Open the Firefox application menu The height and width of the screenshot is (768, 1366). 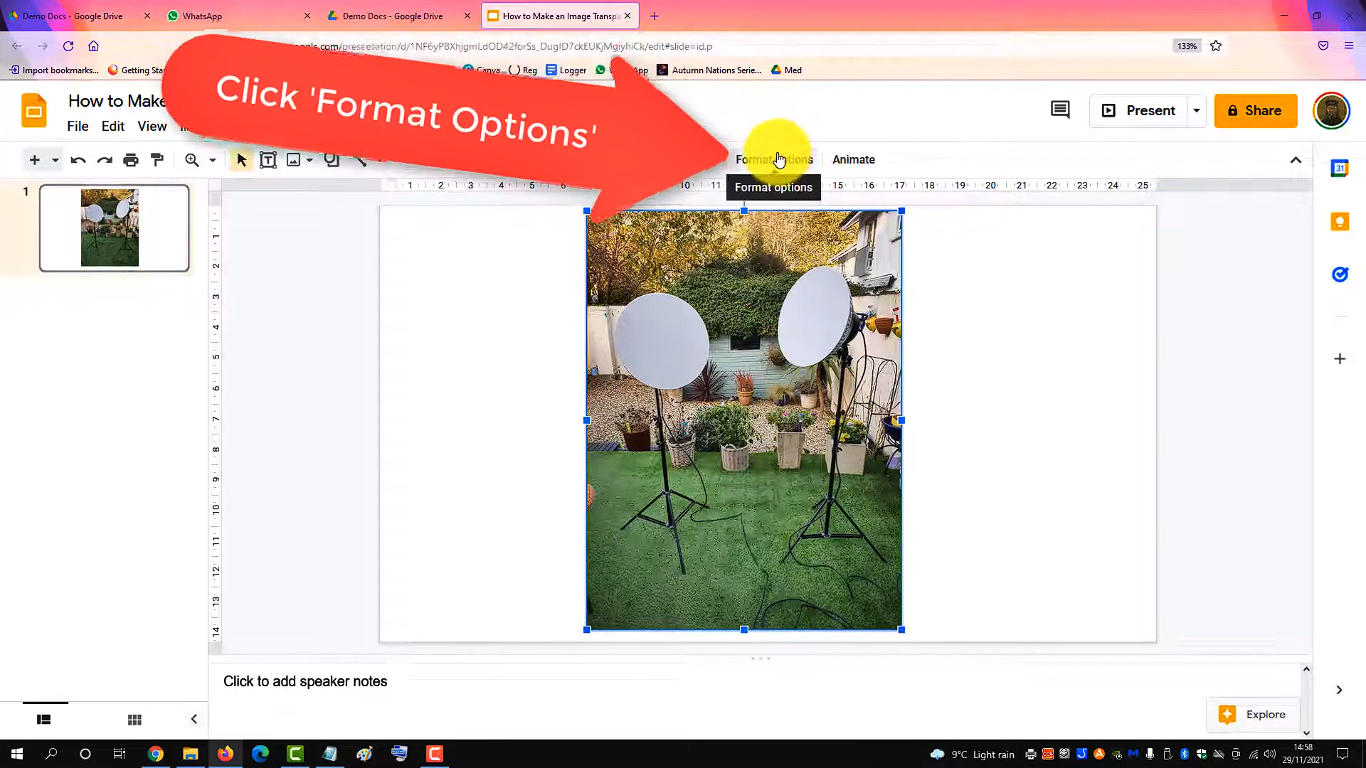[x=1350, y=46]
